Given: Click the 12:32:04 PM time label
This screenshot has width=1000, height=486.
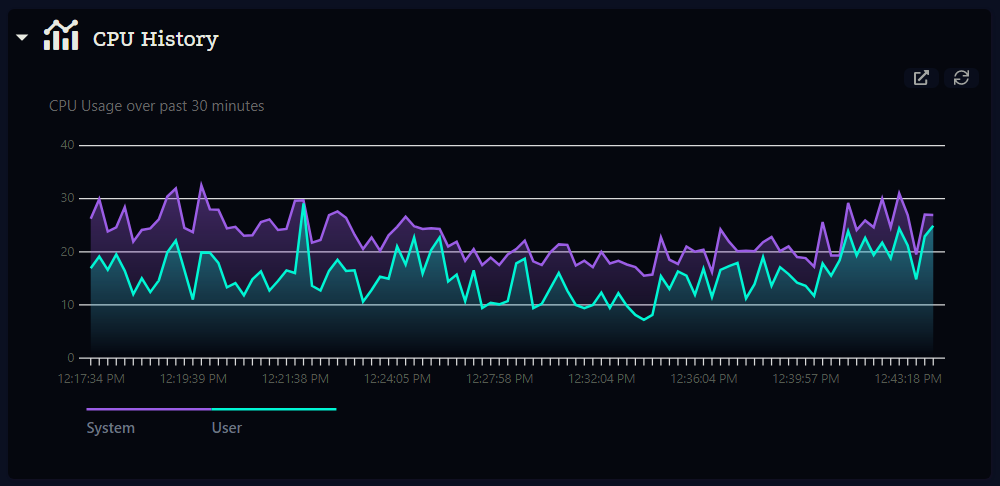Looking at the screenshot, I should coord(602,379).
